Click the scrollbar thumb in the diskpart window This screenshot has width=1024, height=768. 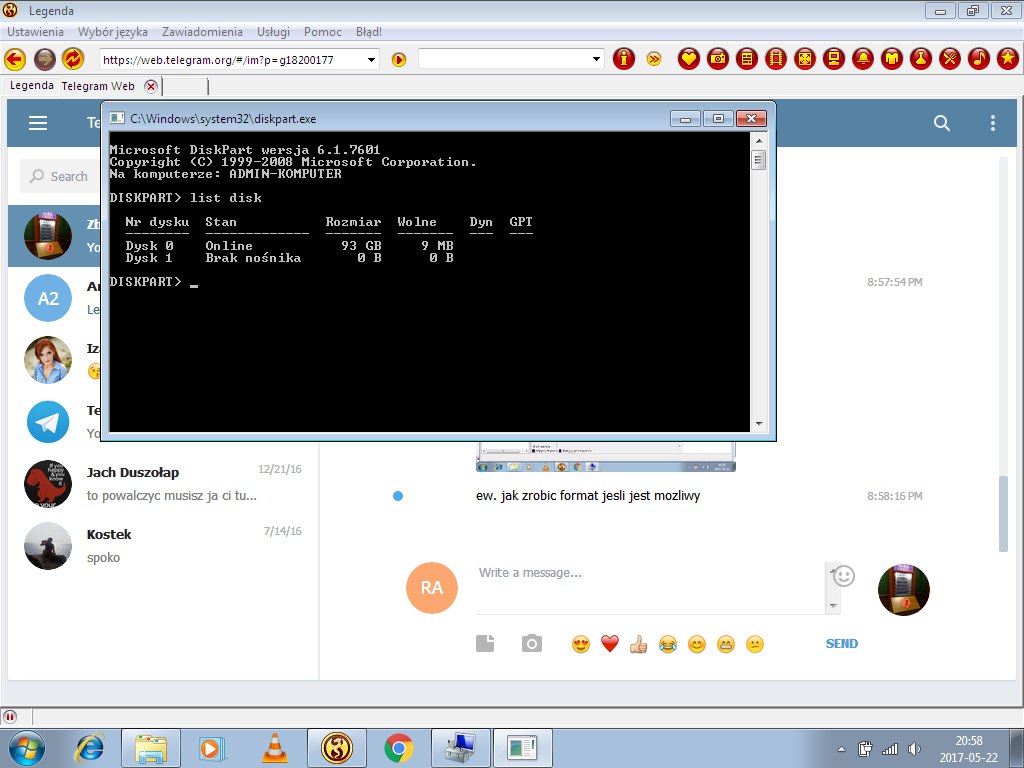pyautogui.click(x=758, y=160)
